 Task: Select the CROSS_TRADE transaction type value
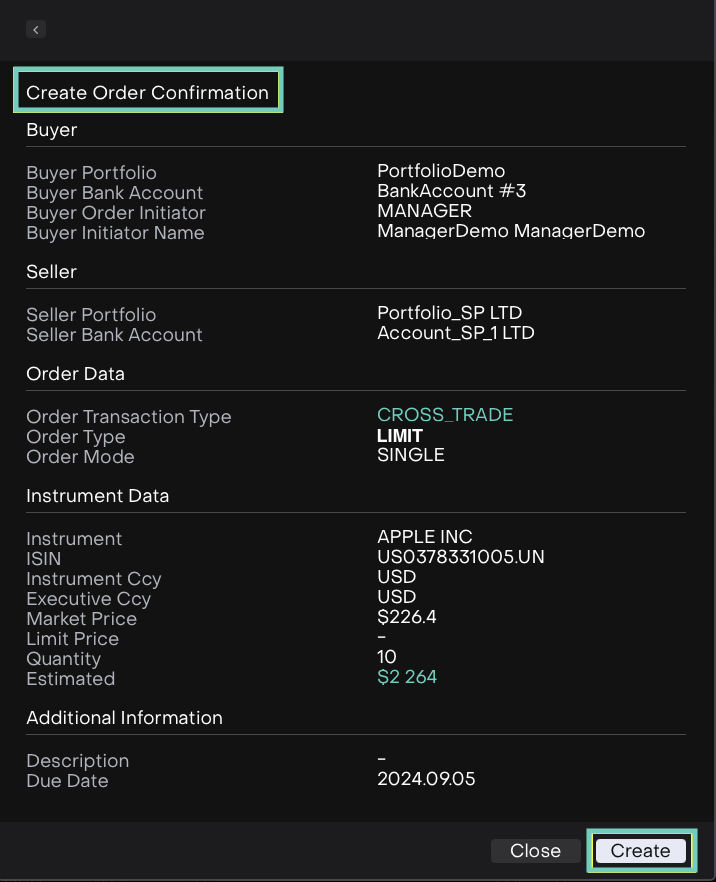(444, 415)
